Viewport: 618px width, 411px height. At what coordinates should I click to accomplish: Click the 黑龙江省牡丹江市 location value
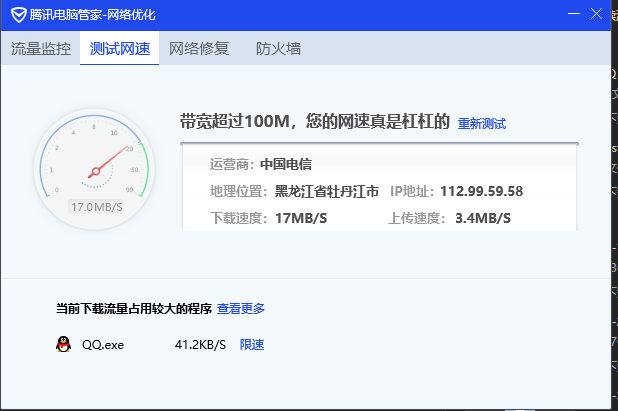[x=327, y=191]
